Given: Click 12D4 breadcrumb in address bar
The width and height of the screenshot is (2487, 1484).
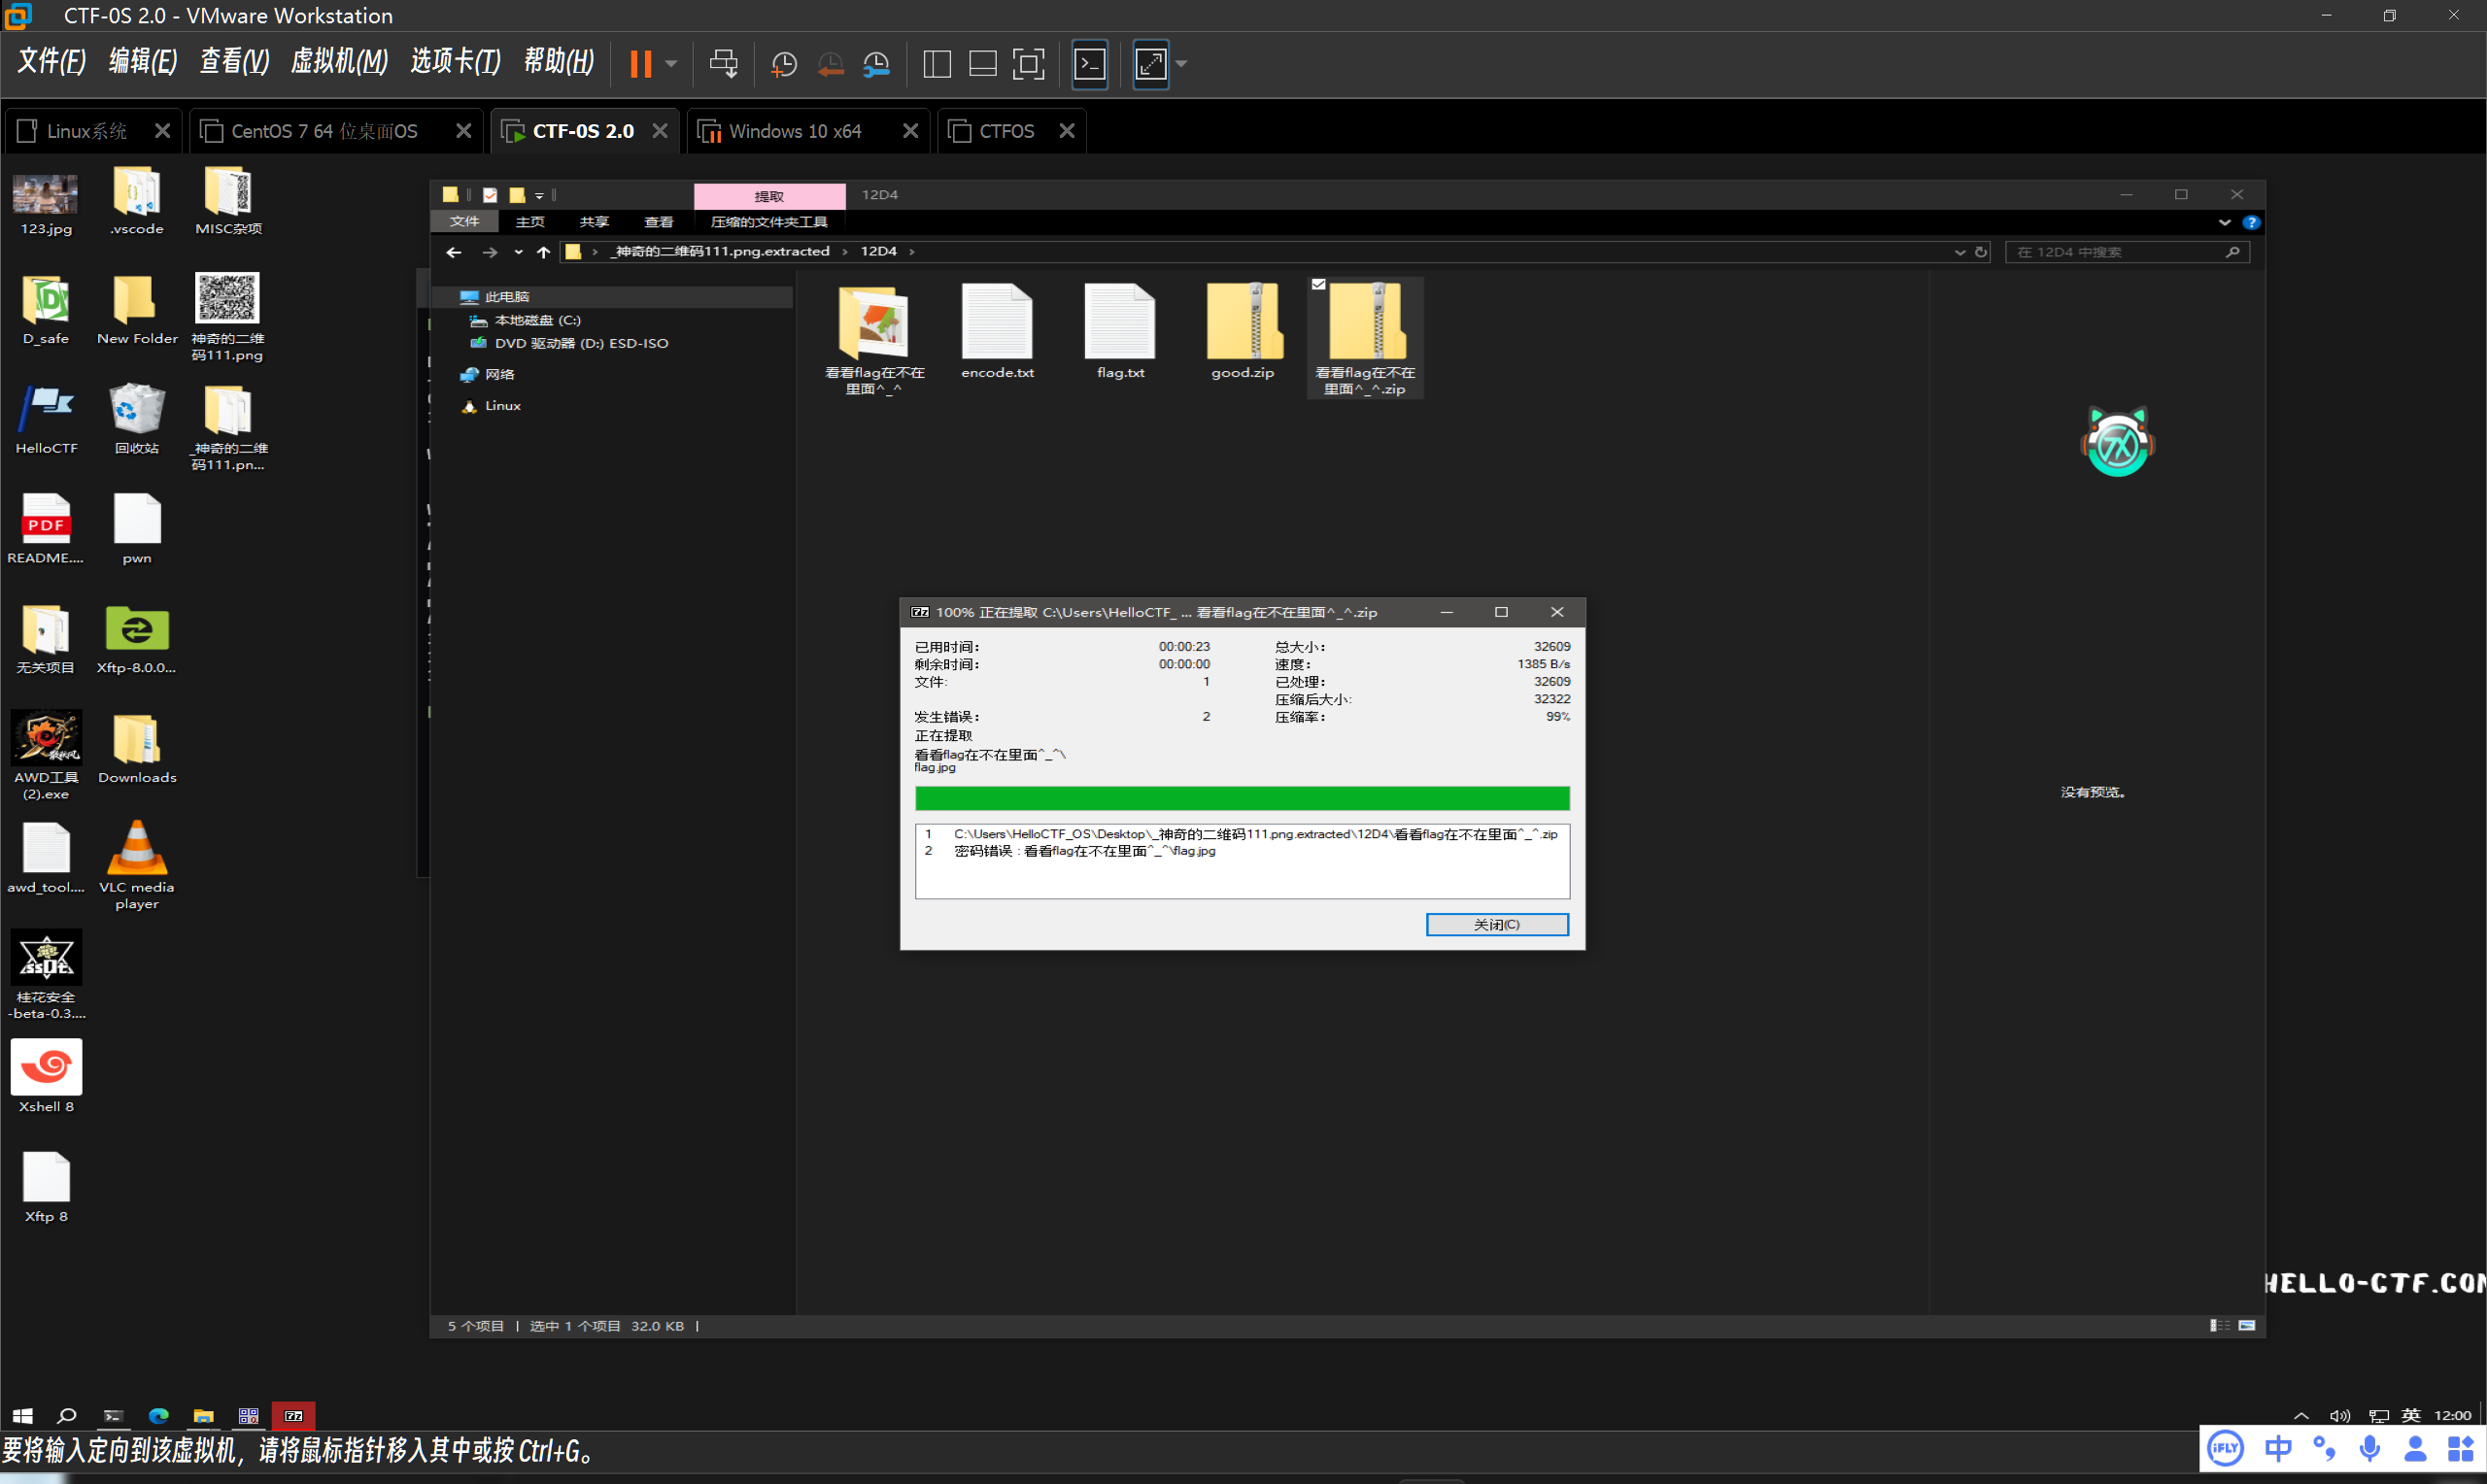Looking at the screenshot, I should (878, 251).
